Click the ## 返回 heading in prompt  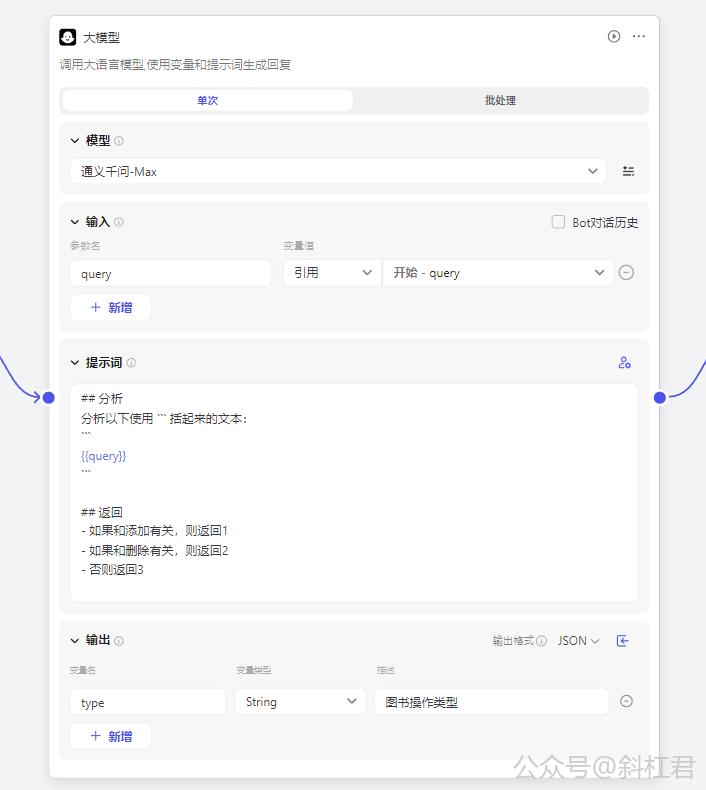pyautogui.click(x=102, y=512)
